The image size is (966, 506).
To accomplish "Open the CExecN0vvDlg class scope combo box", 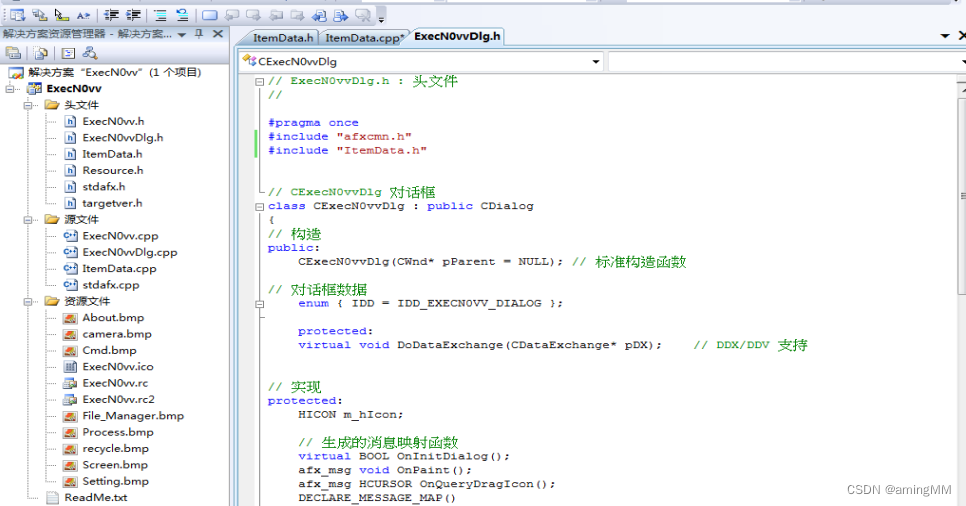I will [421, 62].
